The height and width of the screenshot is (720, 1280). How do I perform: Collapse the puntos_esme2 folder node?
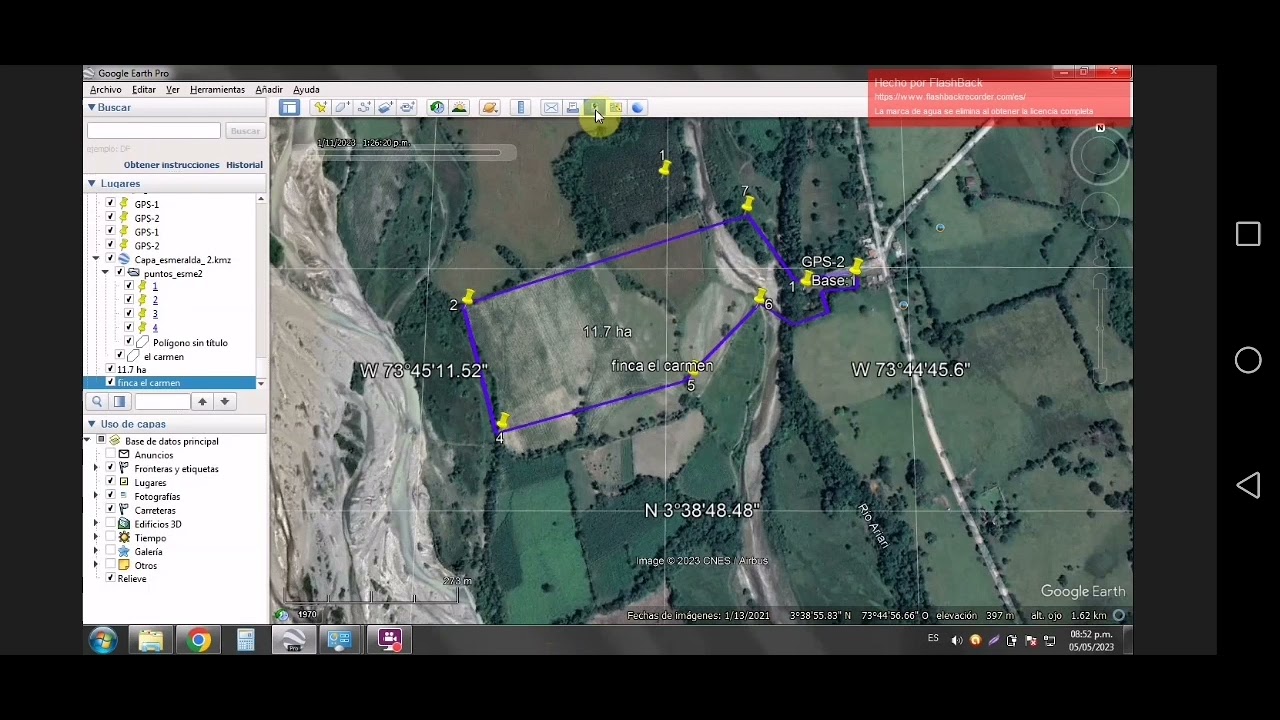(x=105, y=273)
